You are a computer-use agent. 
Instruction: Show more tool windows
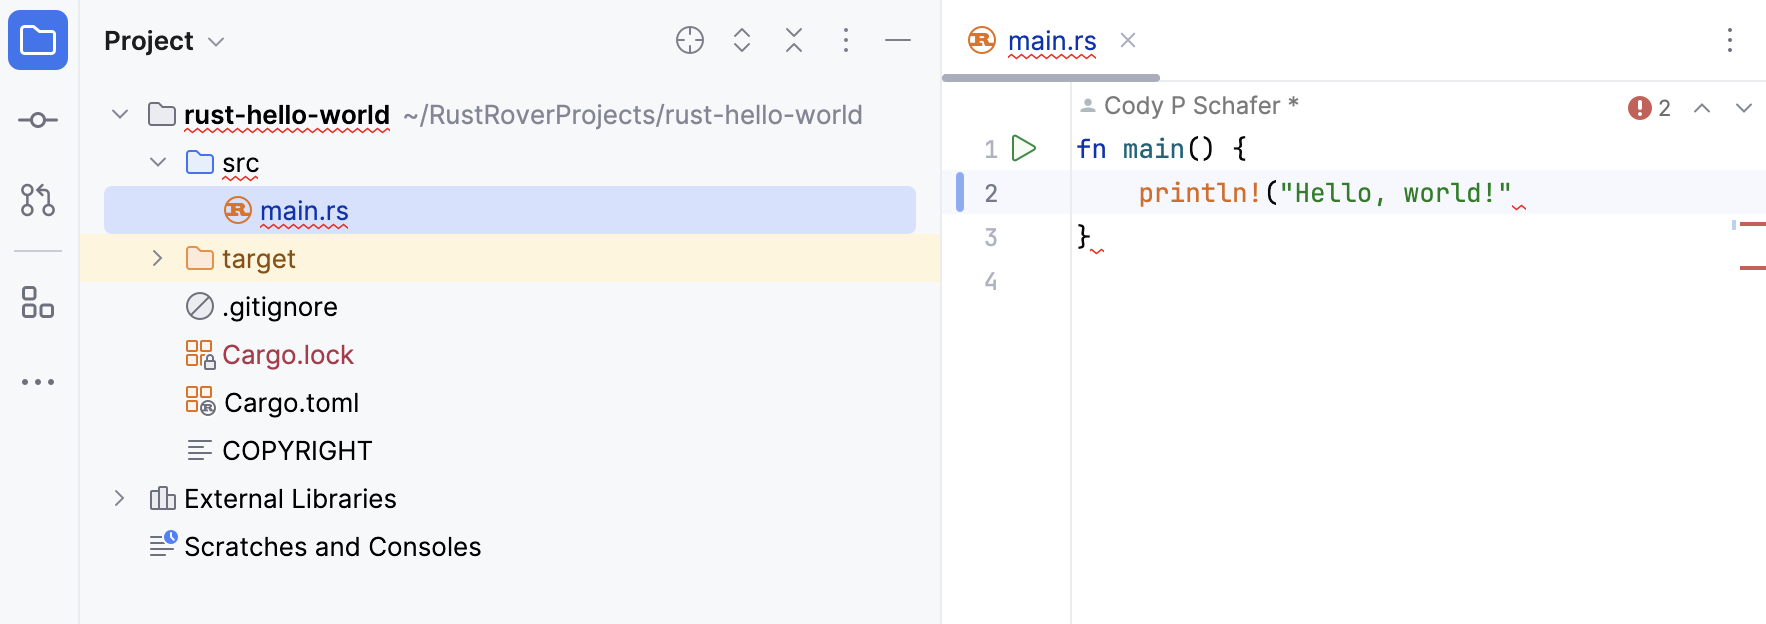[38, 382]
